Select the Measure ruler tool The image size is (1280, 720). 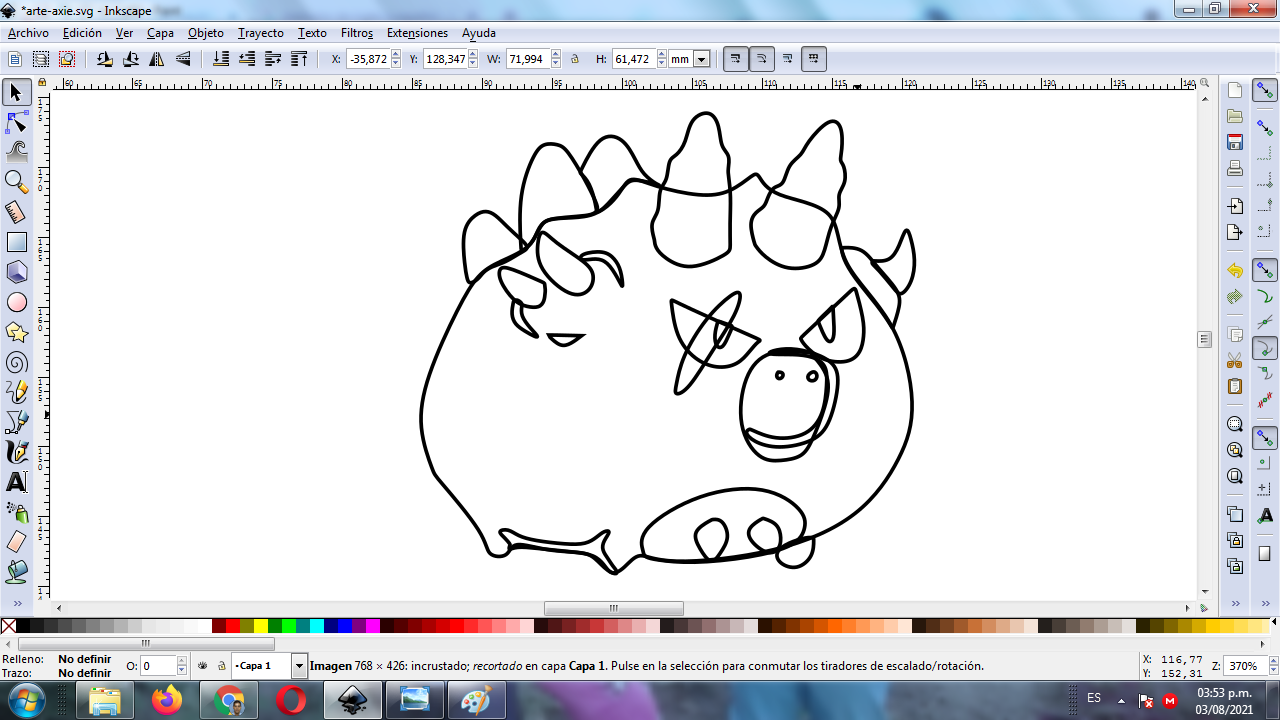pyautogui.click(x=16, y=212)
